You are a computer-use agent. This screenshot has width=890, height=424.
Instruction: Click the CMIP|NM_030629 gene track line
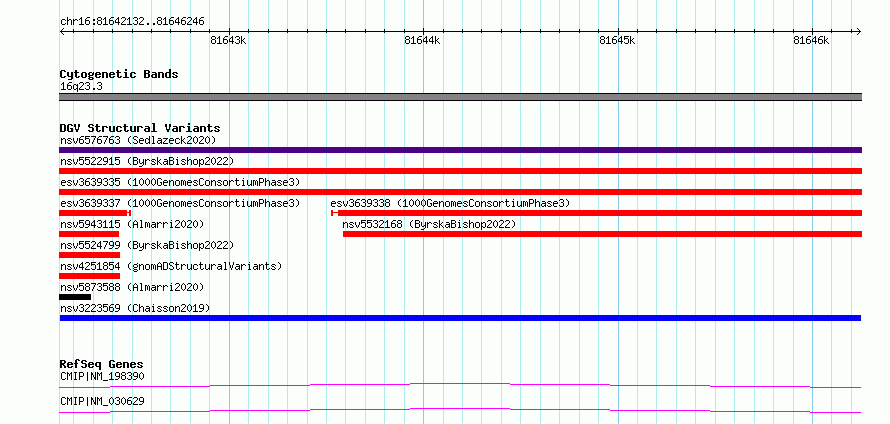460,411
